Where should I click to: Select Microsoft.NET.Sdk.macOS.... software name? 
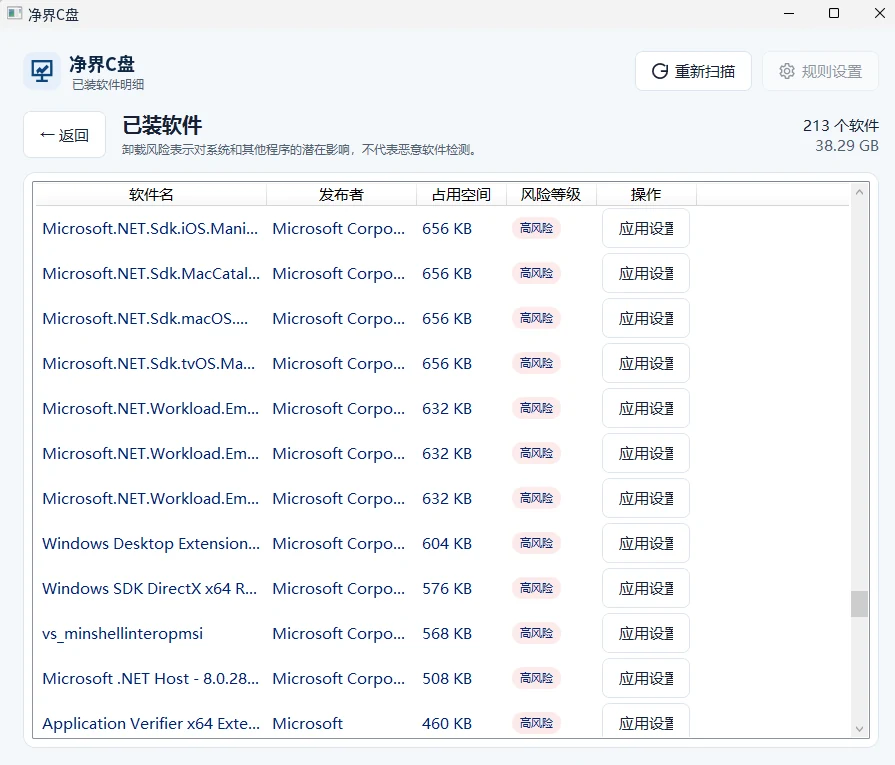[145, 319]
